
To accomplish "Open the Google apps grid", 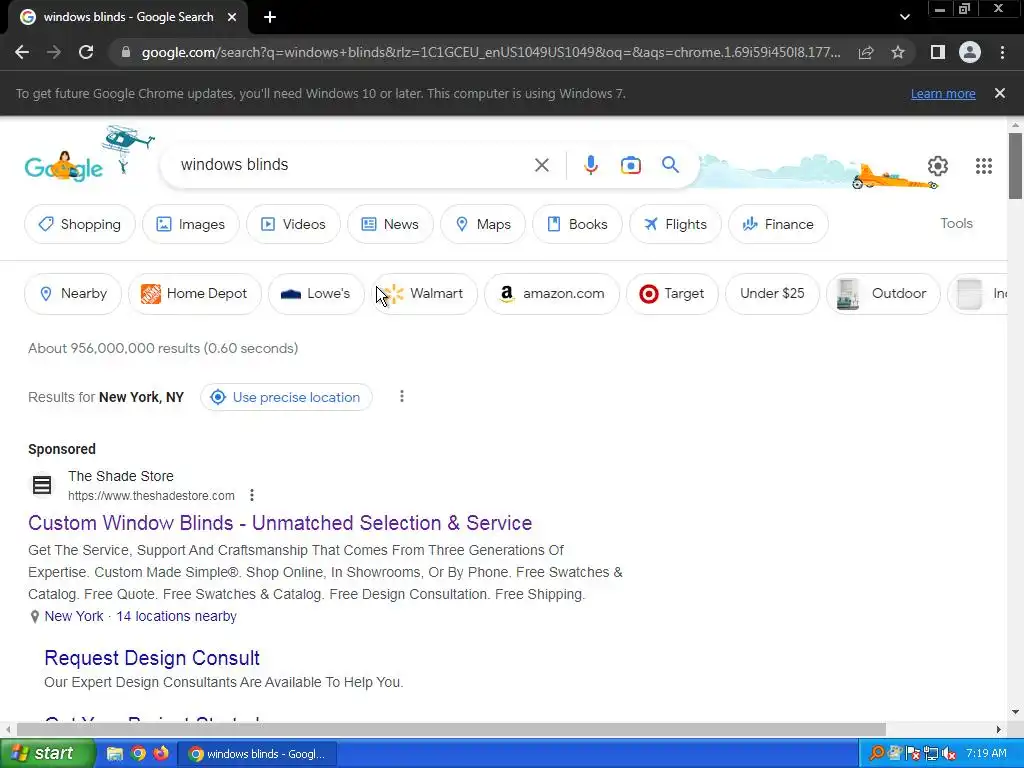I will 984,166.
